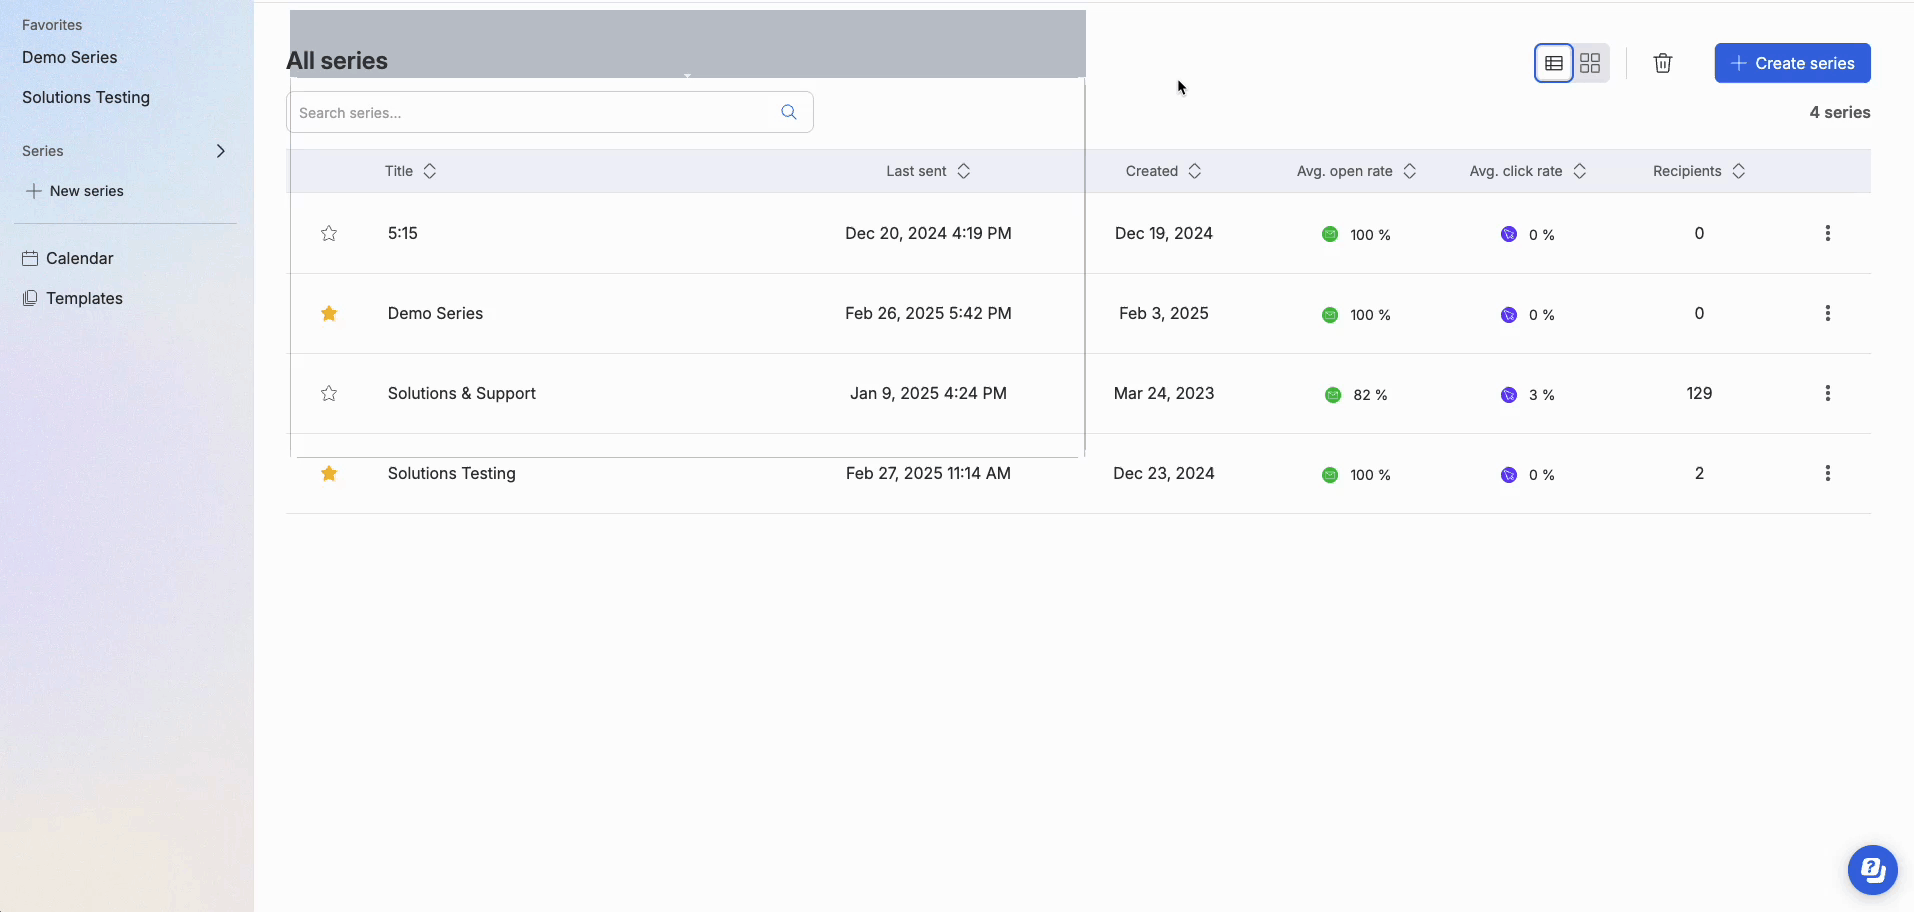Select the Feb 26, 2025 5:42 PM cell
This screenshot has height=912, width=1914.
tap(928, 313)
